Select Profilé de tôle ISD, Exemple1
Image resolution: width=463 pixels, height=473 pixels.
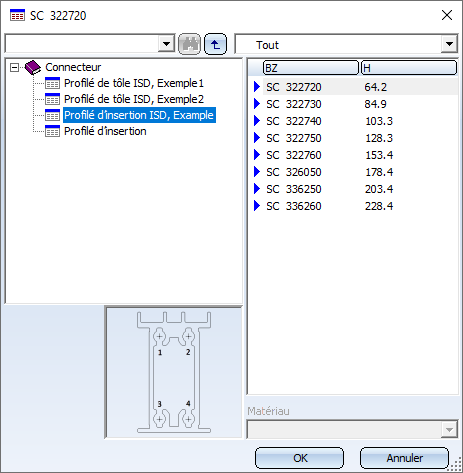(134, 83)
